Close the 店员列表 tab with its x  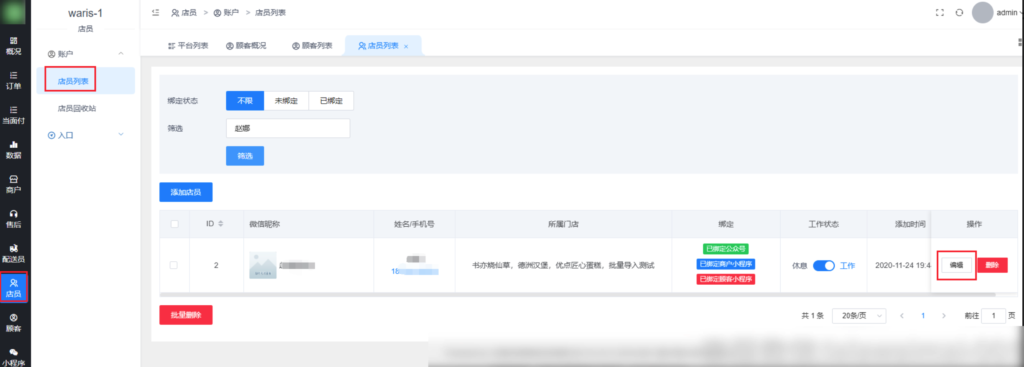(406, 46)
